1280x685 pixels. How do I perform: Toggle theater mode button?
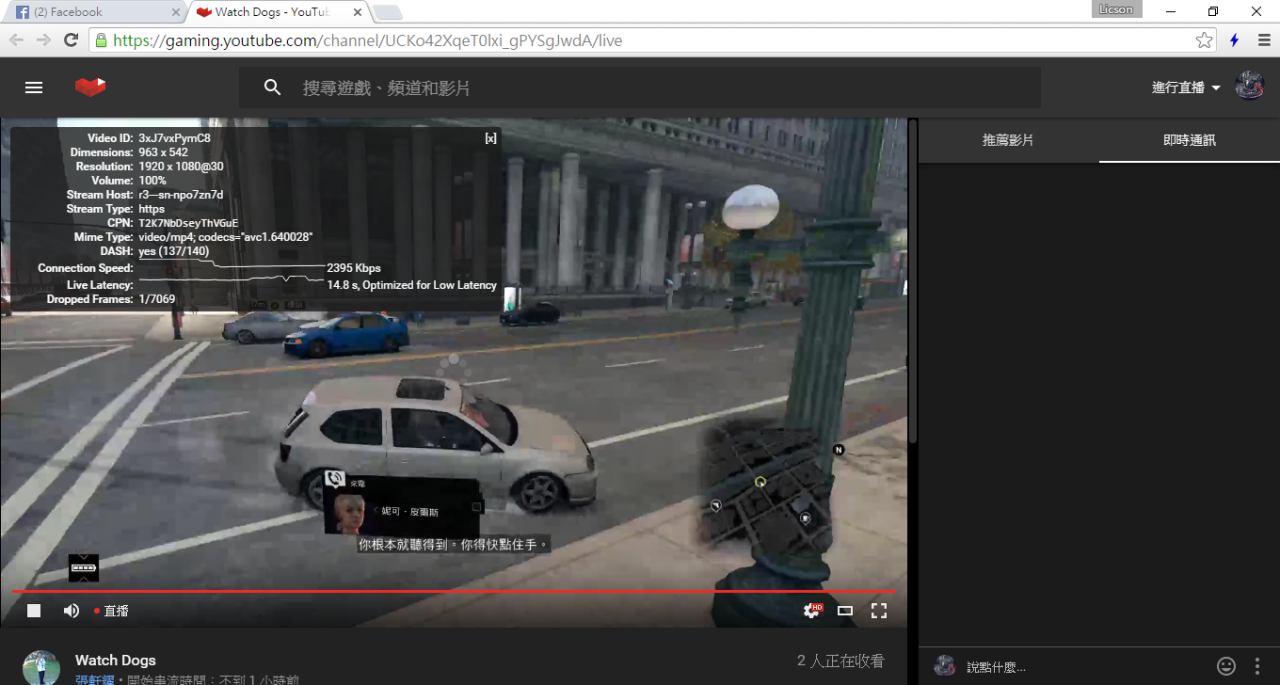click(845, 610)
